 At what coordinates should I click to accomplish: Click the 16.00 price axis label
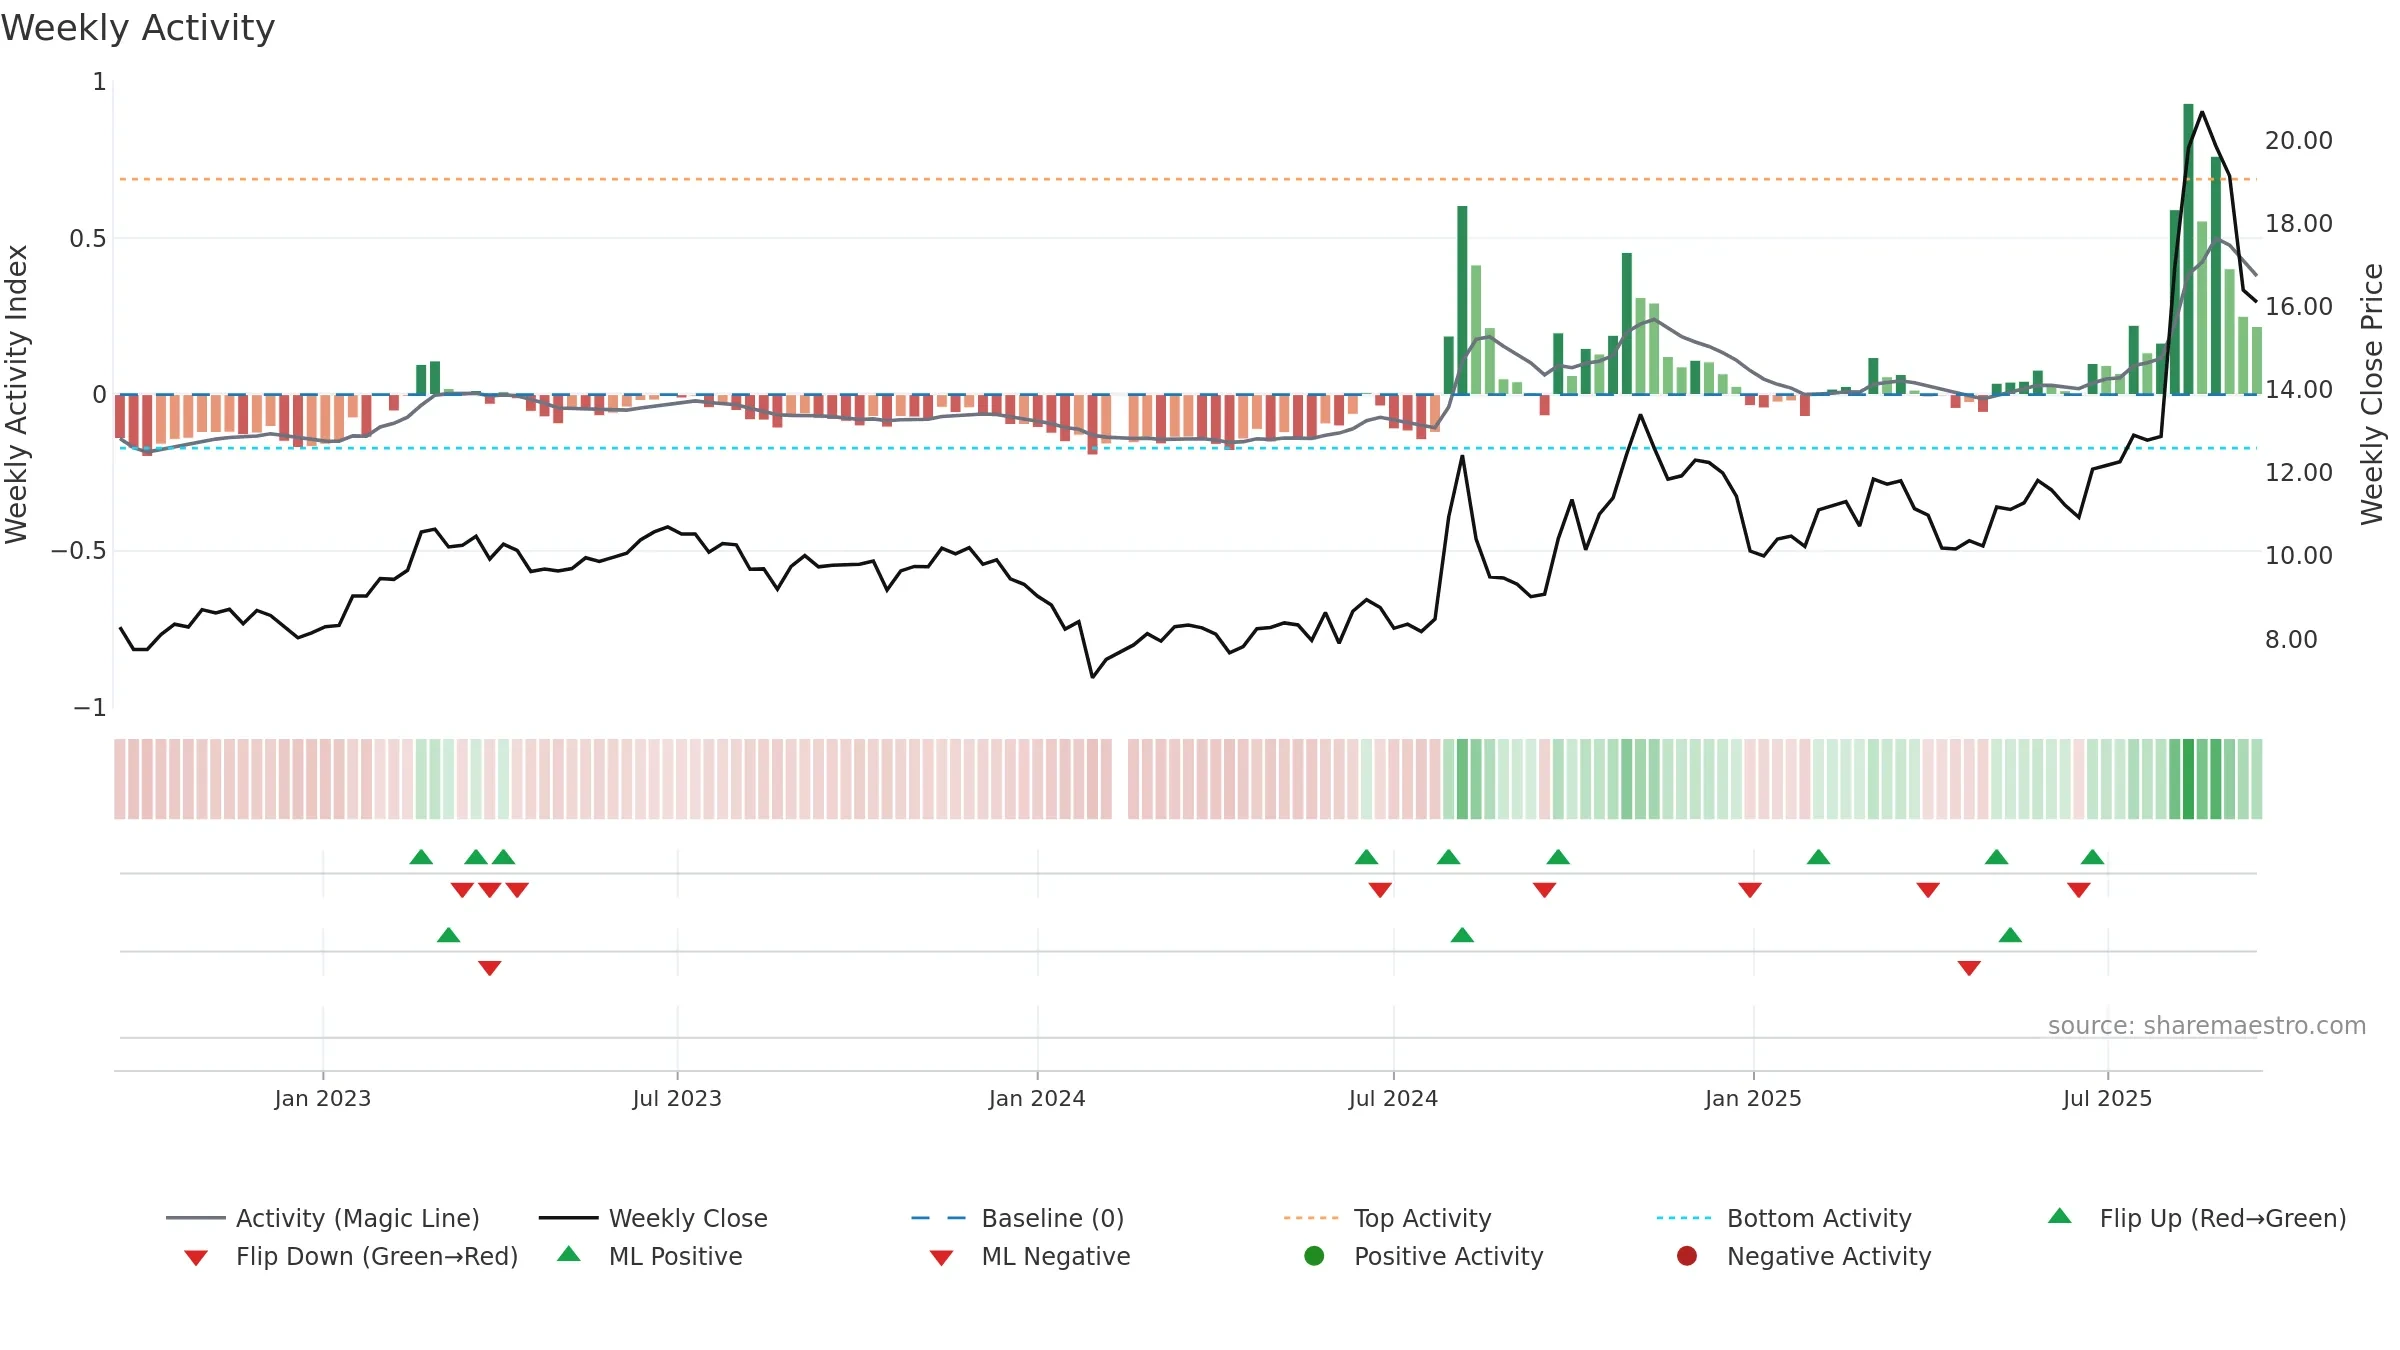click(2299, 307)
